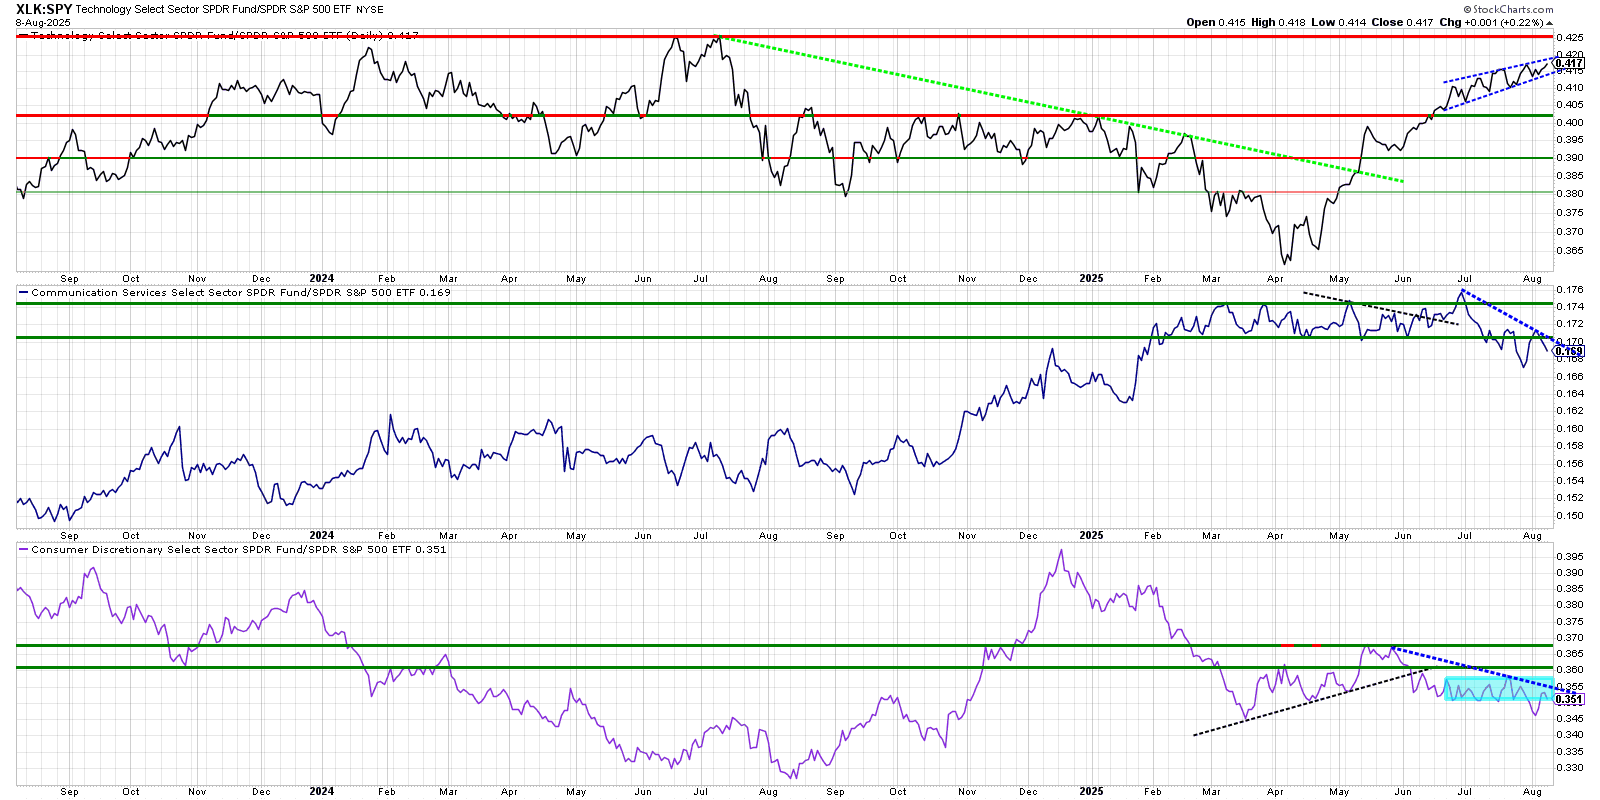Image resolution: width=1600 pixels, height=800 pixels.
Task: Click the 0.417 last-price tag on top panel
Action: [x=1569, y=63]
